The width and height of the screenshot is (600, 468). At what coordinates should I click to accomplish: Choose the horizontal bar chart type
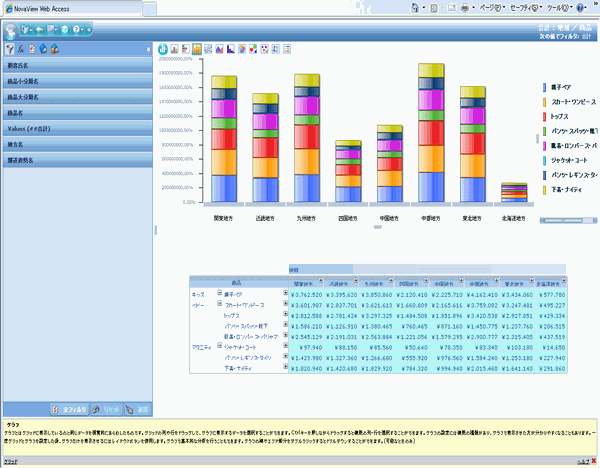pos(186,49)
